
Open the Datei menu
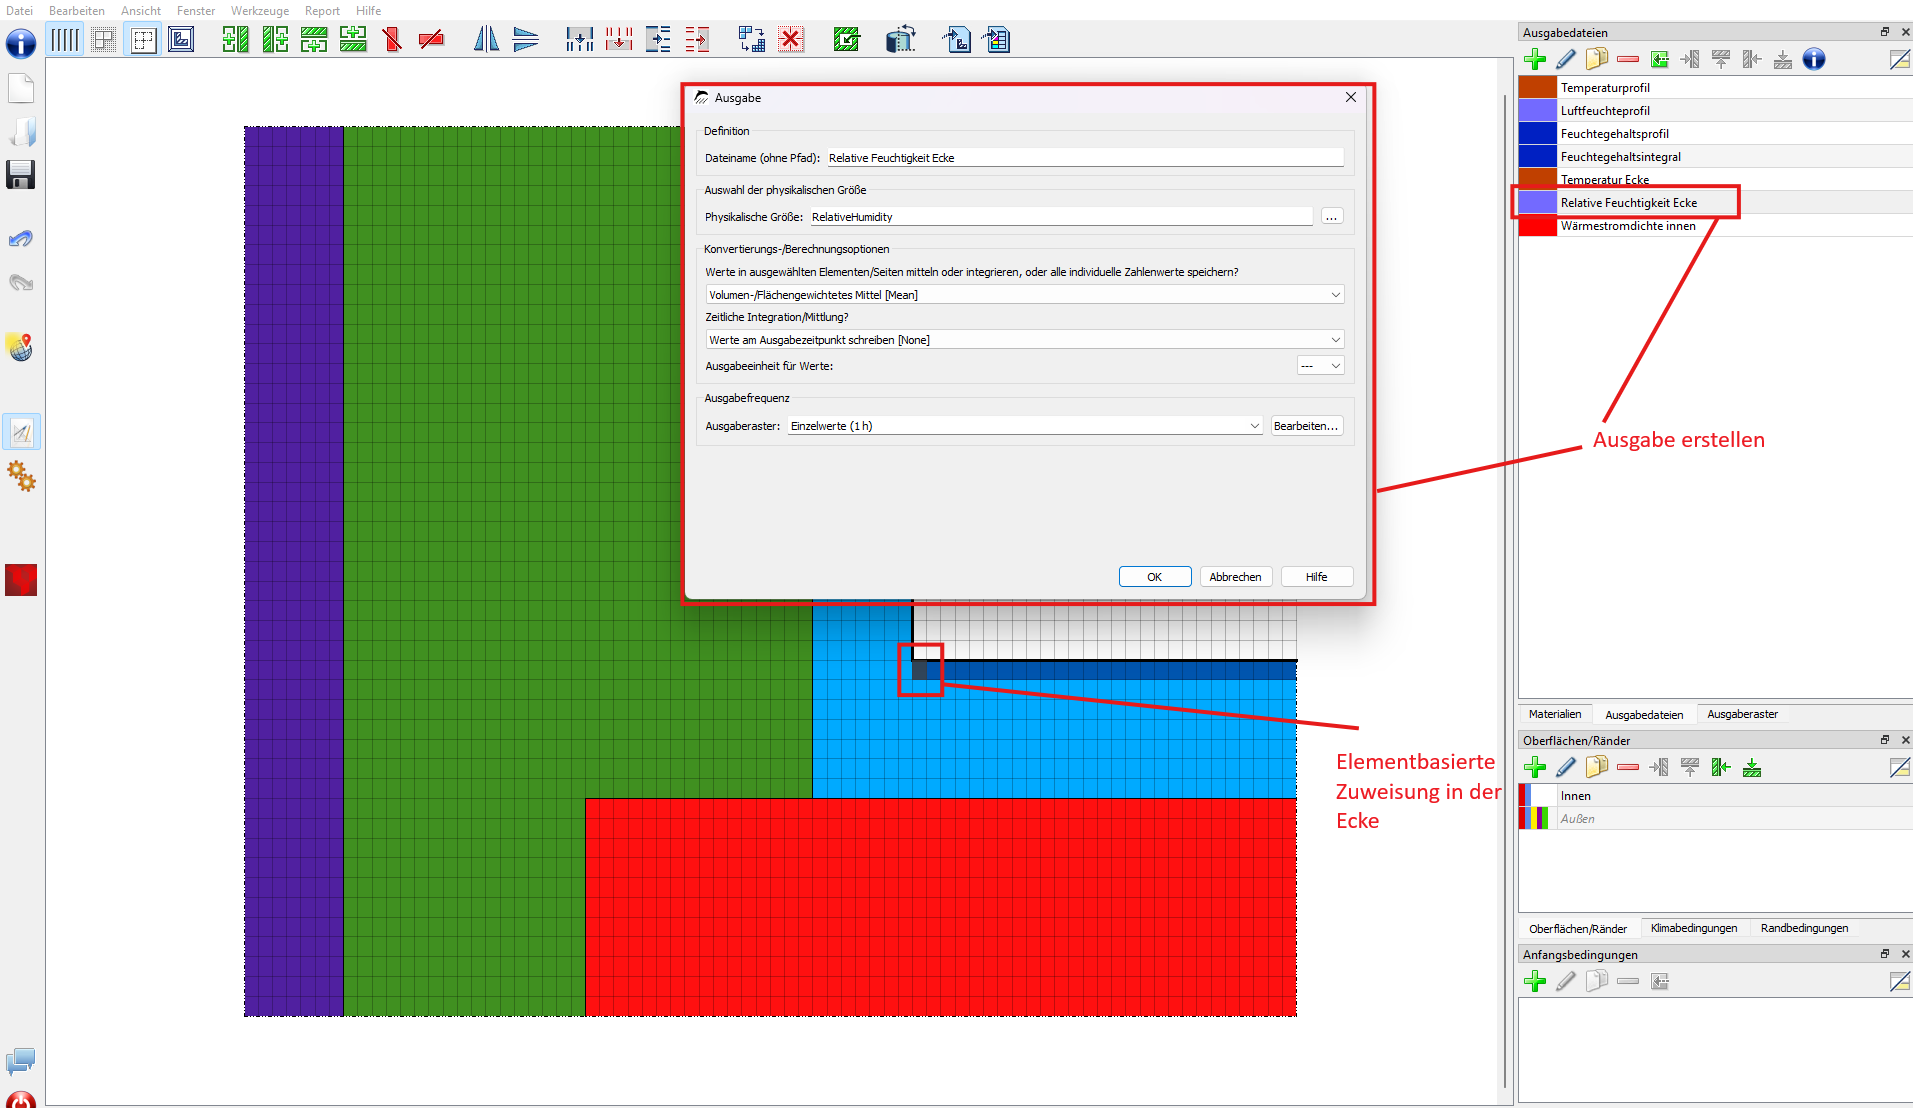point(19,10)
